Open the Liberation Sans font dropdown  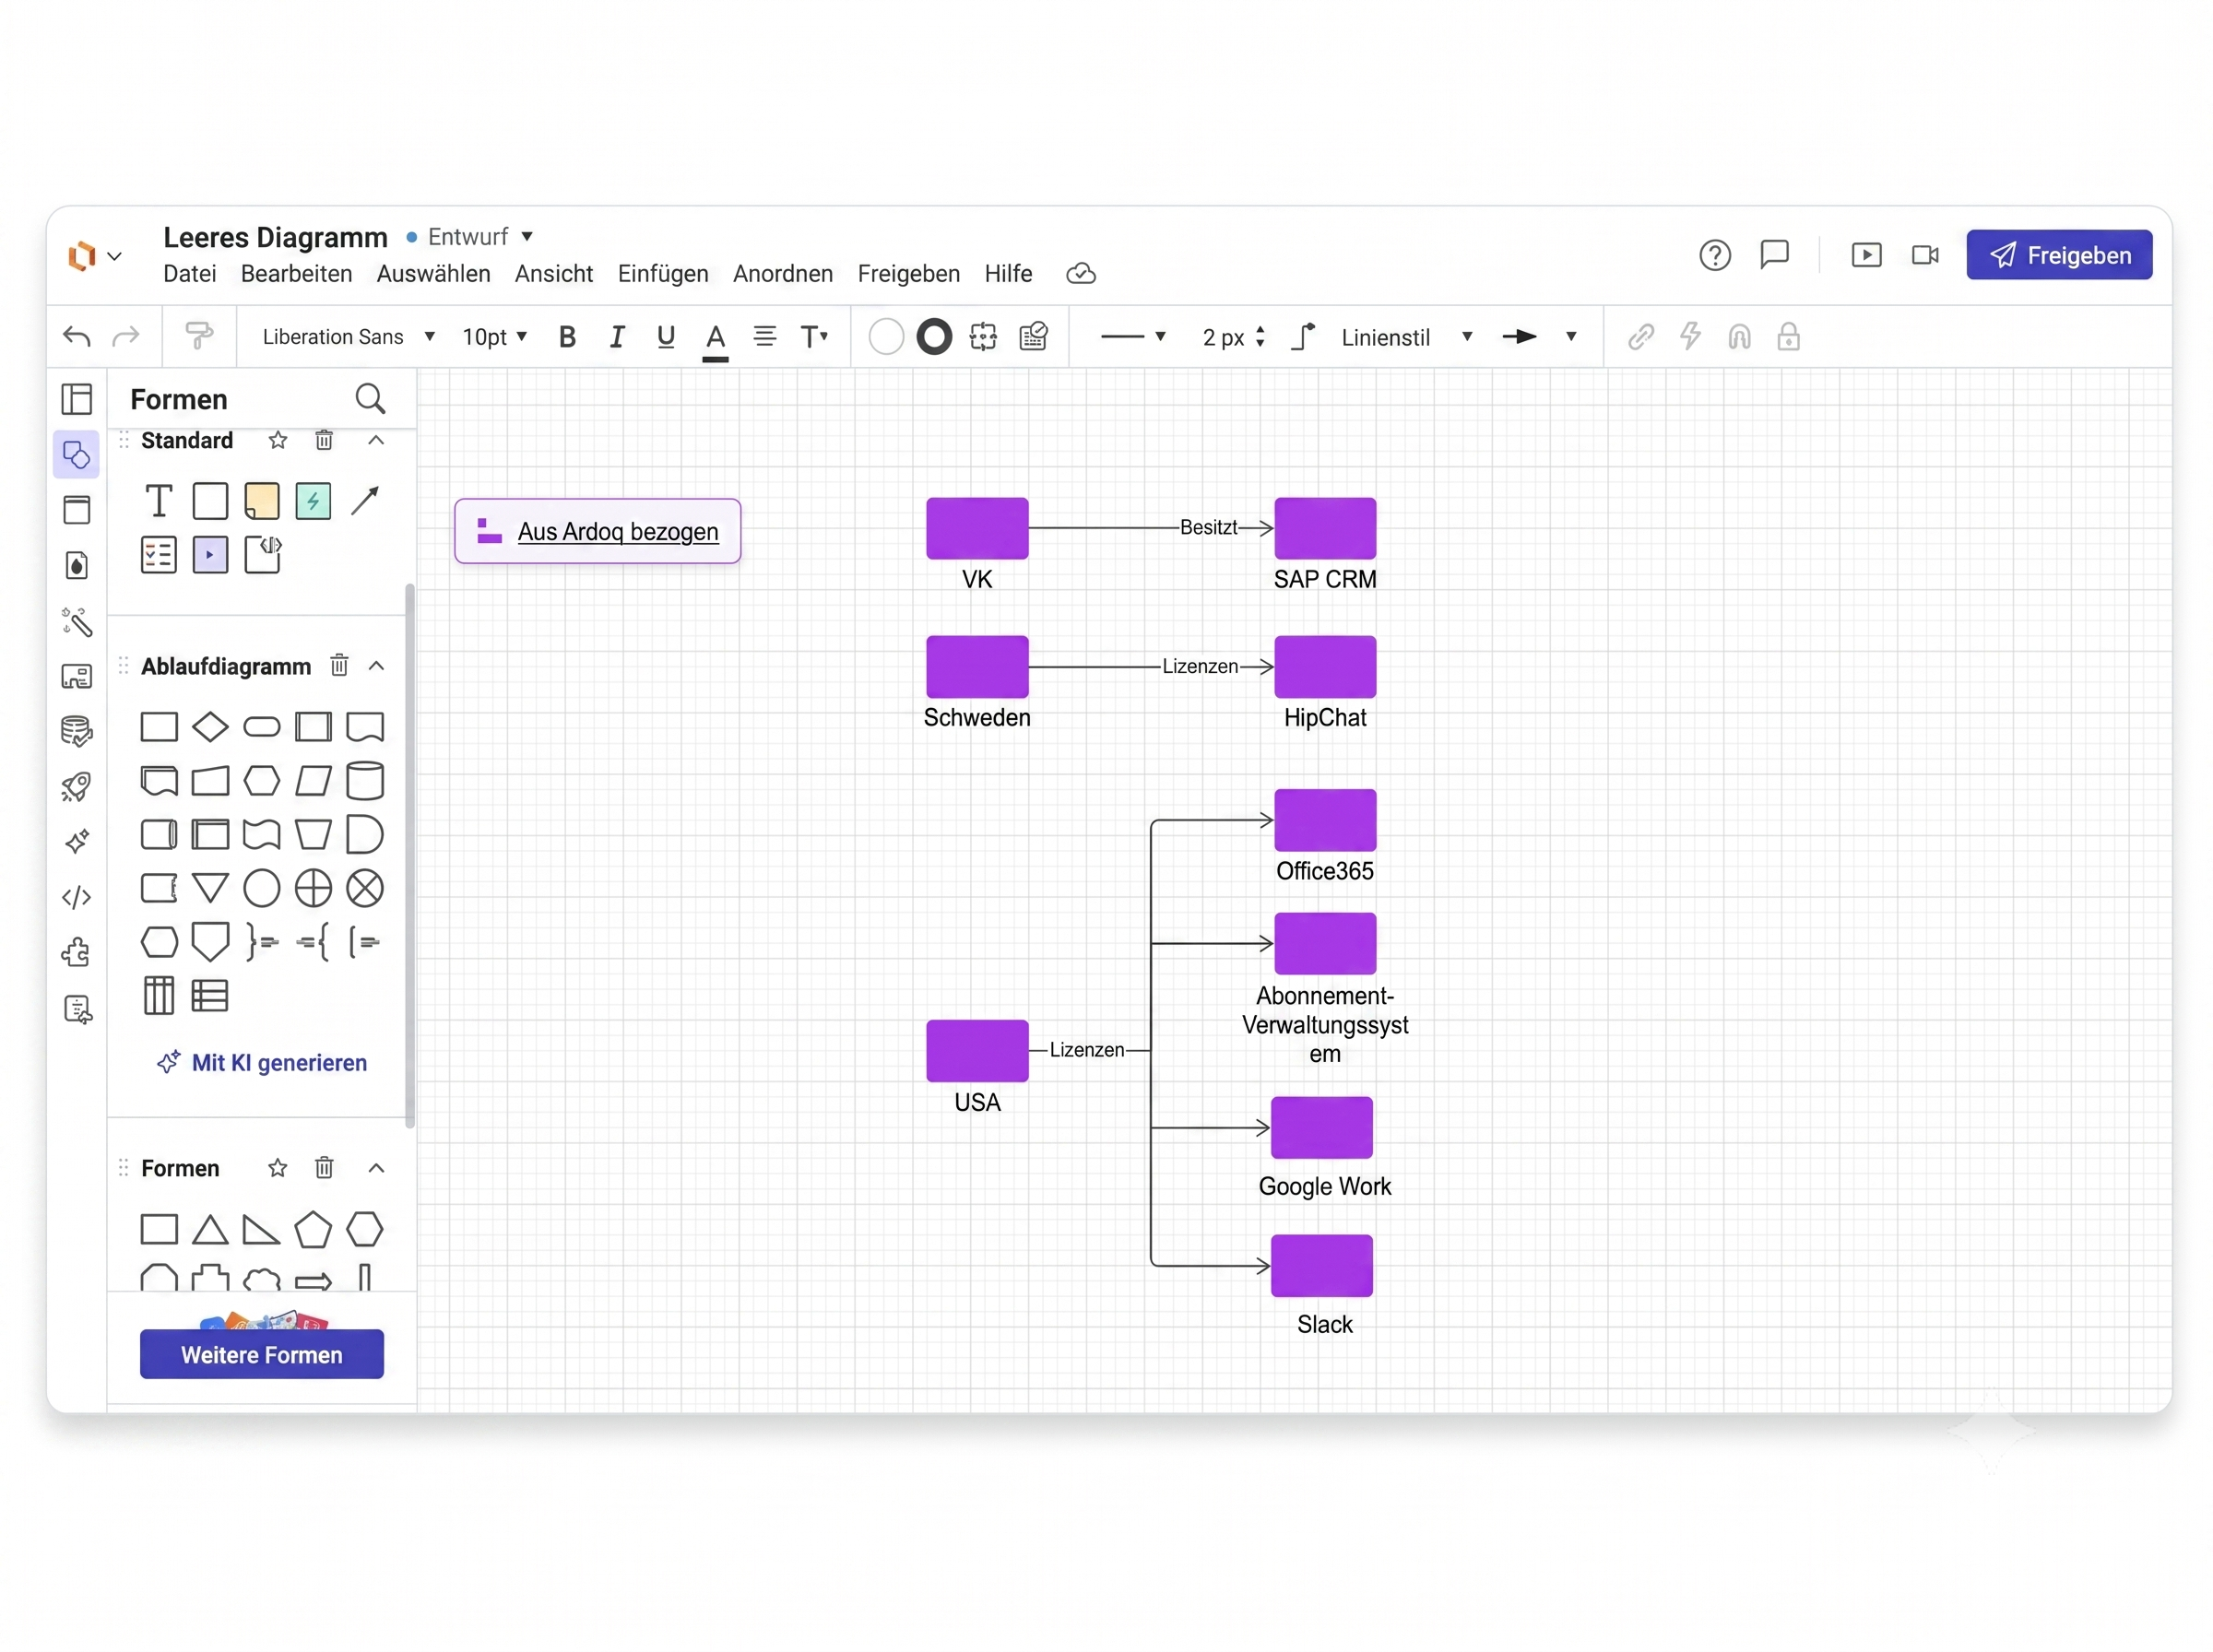tap(348, 337)
